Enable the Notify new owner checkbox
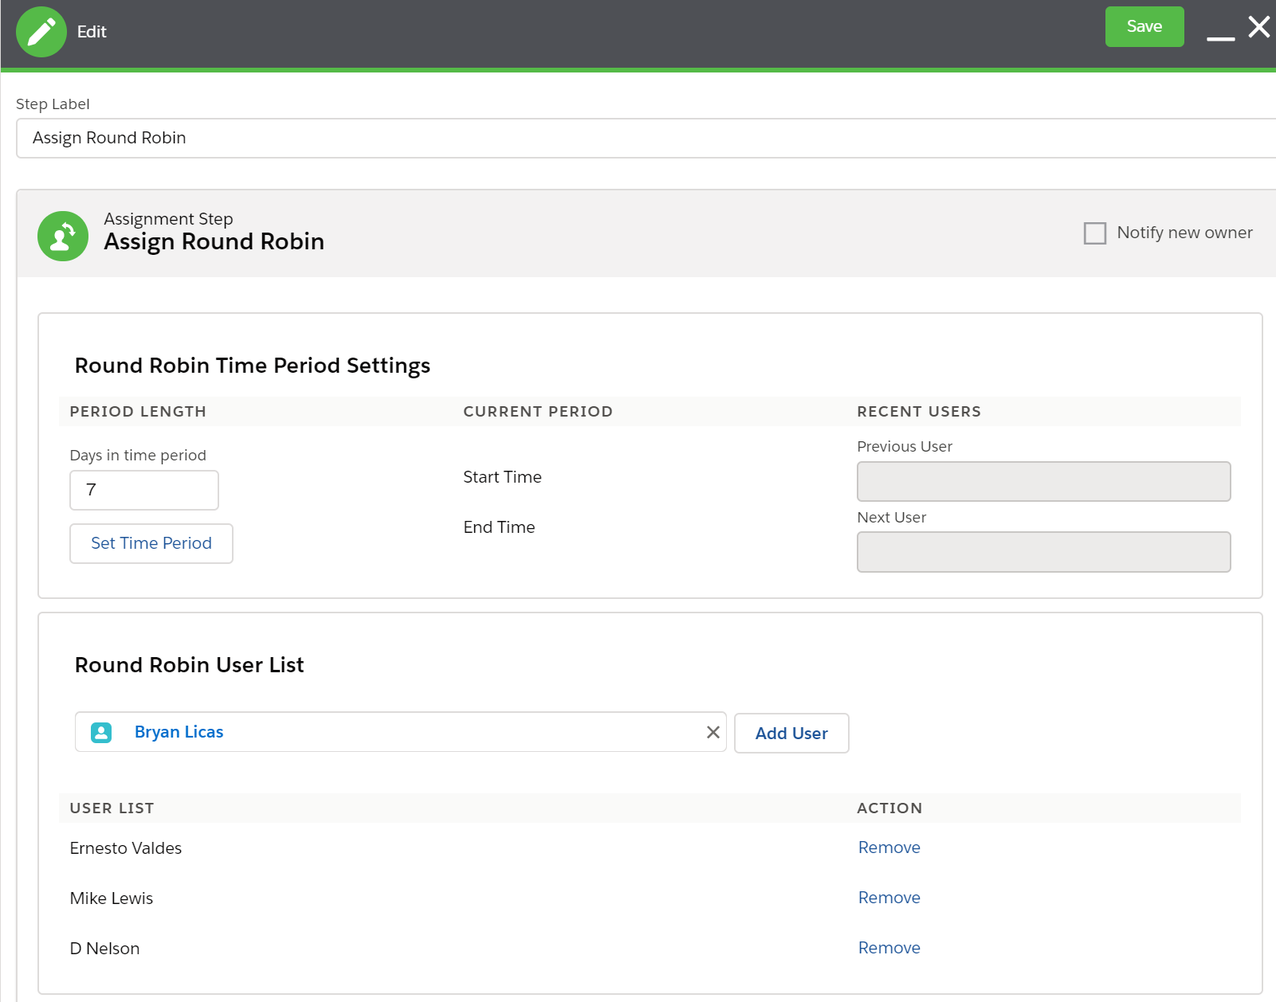Screen dimensions: 1276x1002 [1095, 233]
